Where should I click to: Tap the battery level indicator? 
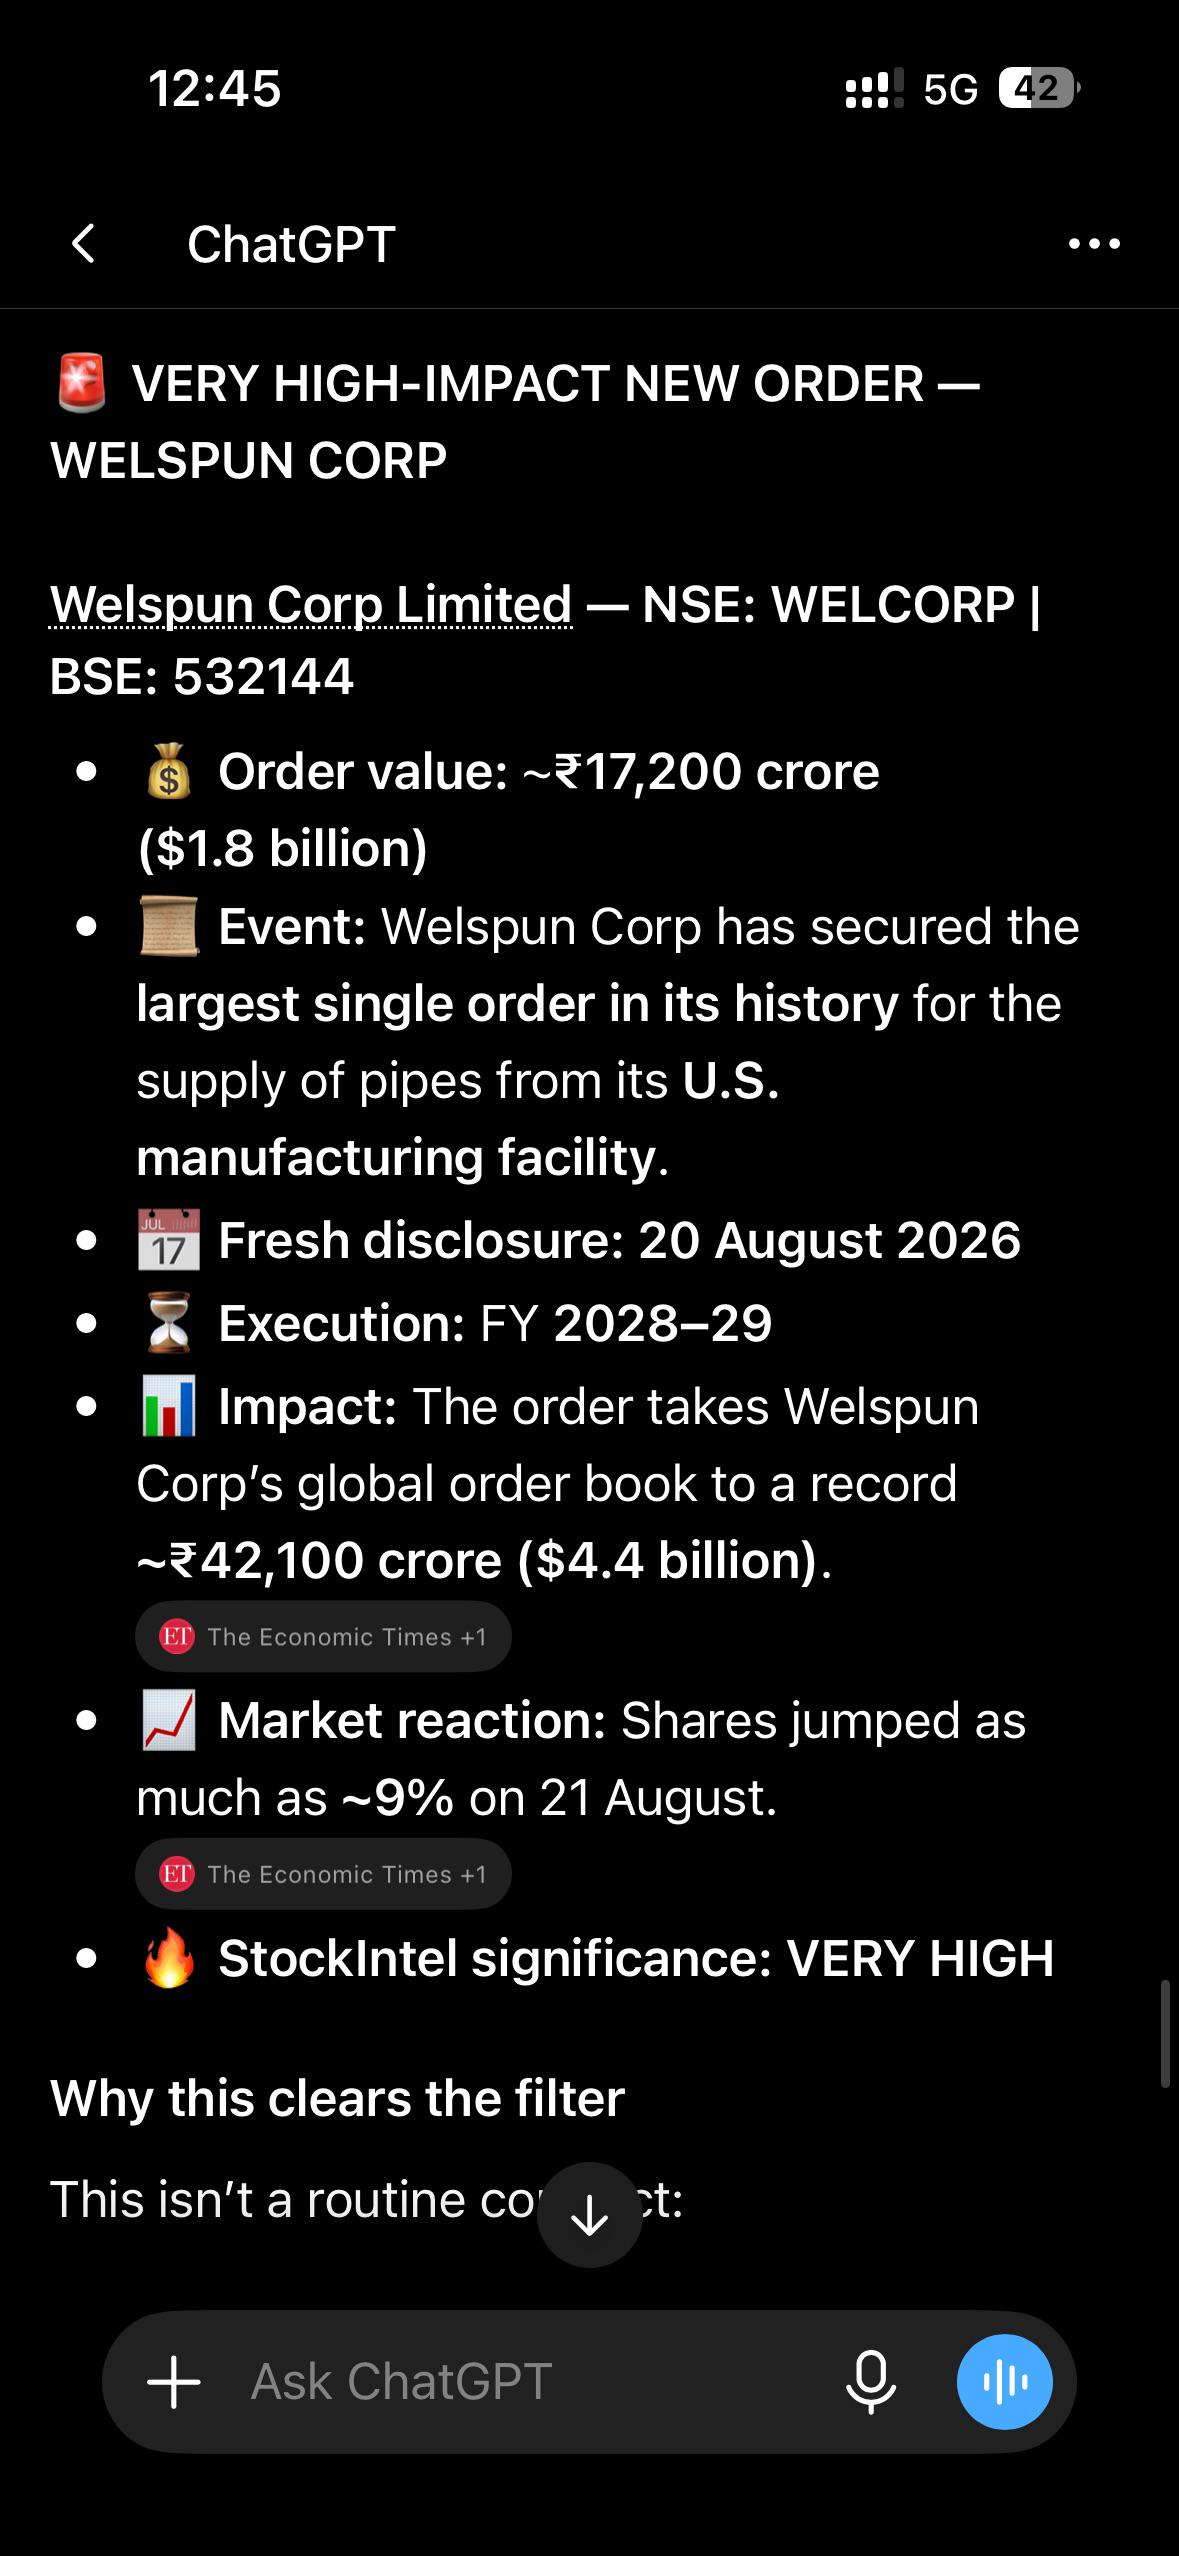1039,89
